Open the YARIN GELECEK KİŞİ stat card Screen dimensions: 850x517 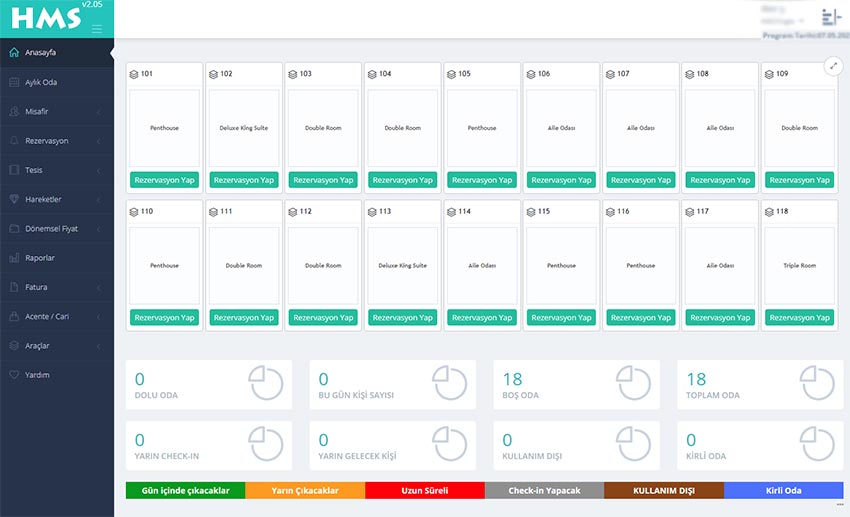[x=392, y=445]
